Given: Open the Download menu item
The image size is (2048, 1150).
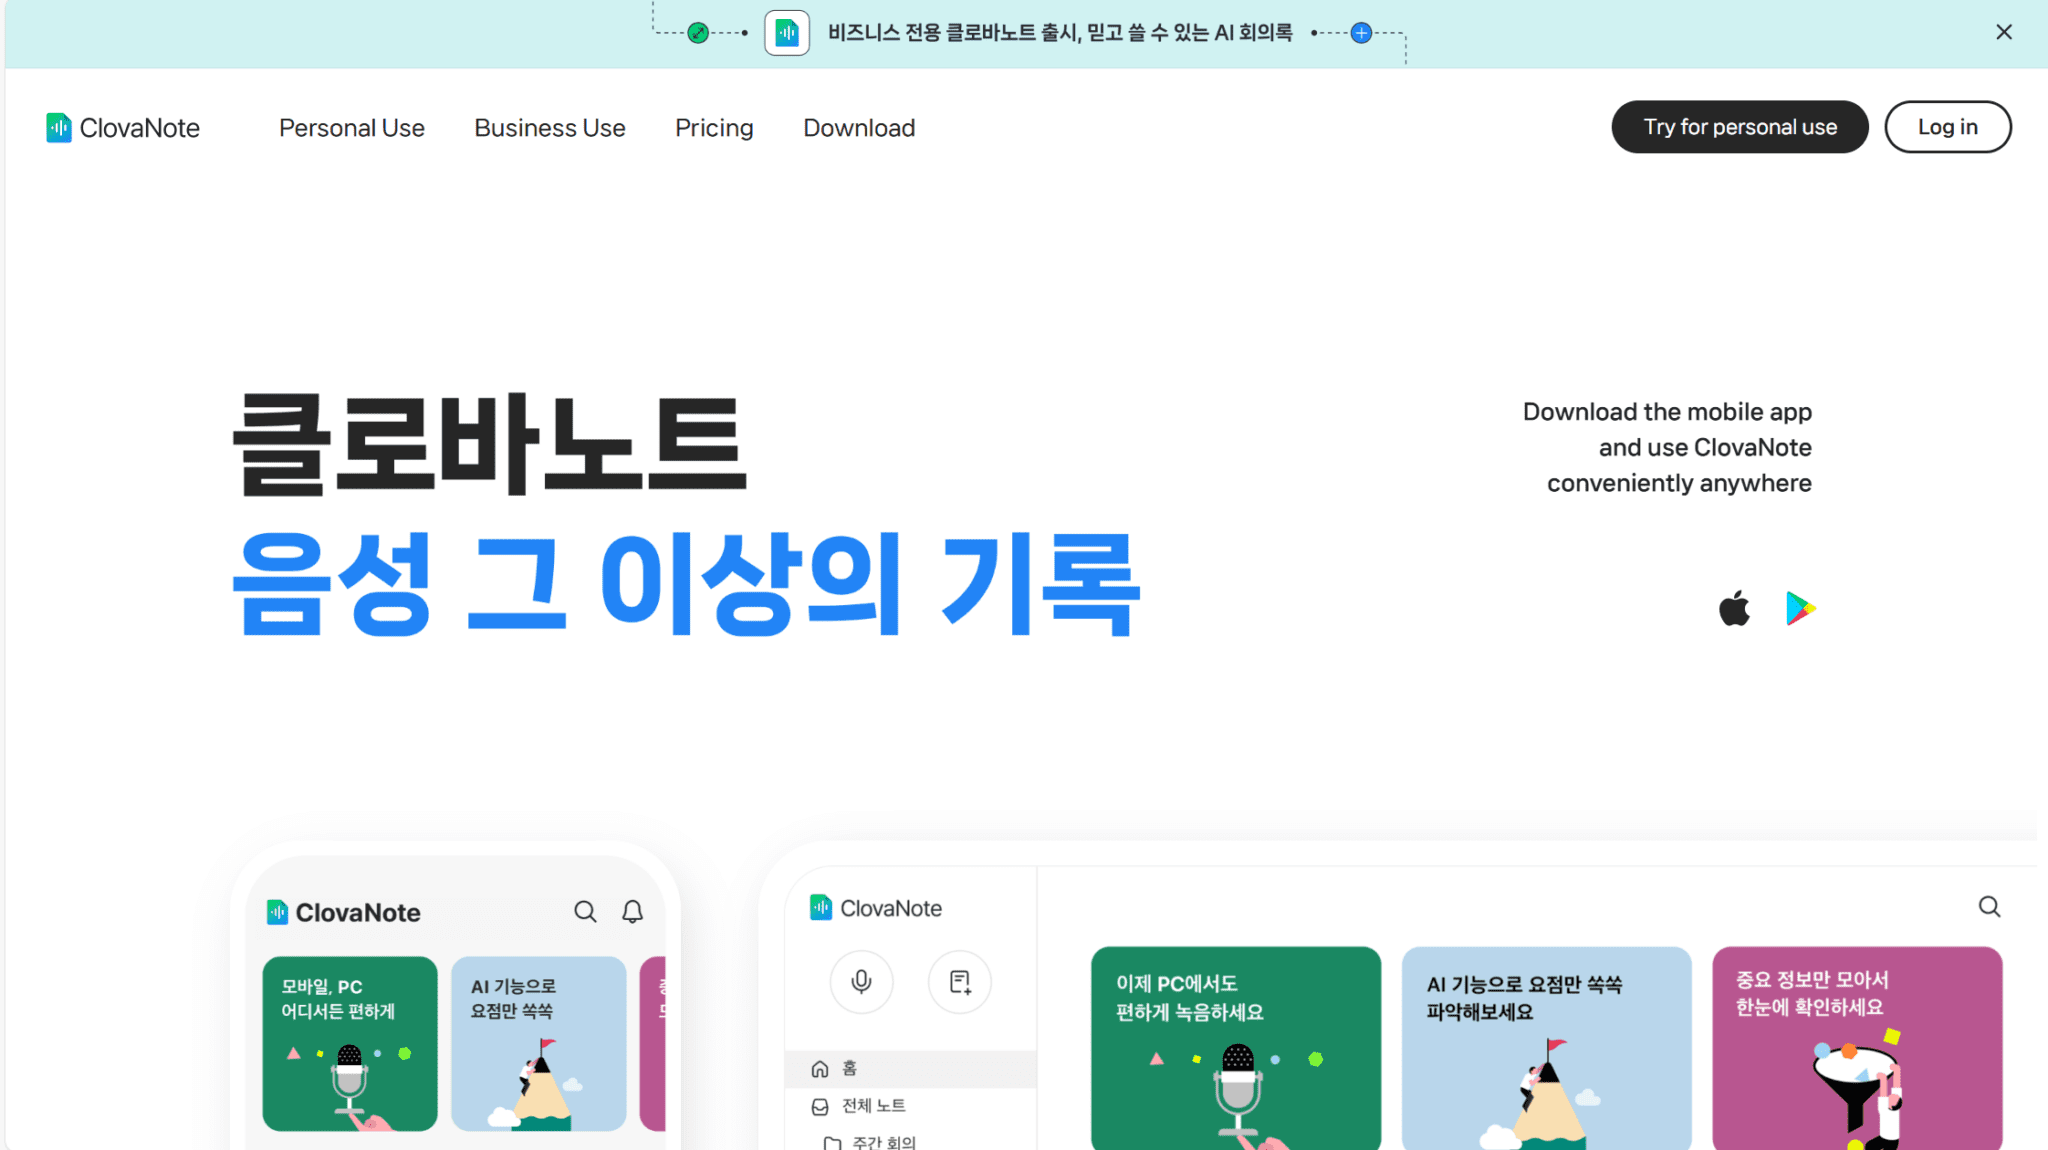Looking at the screenshot, I should point(859,128).
